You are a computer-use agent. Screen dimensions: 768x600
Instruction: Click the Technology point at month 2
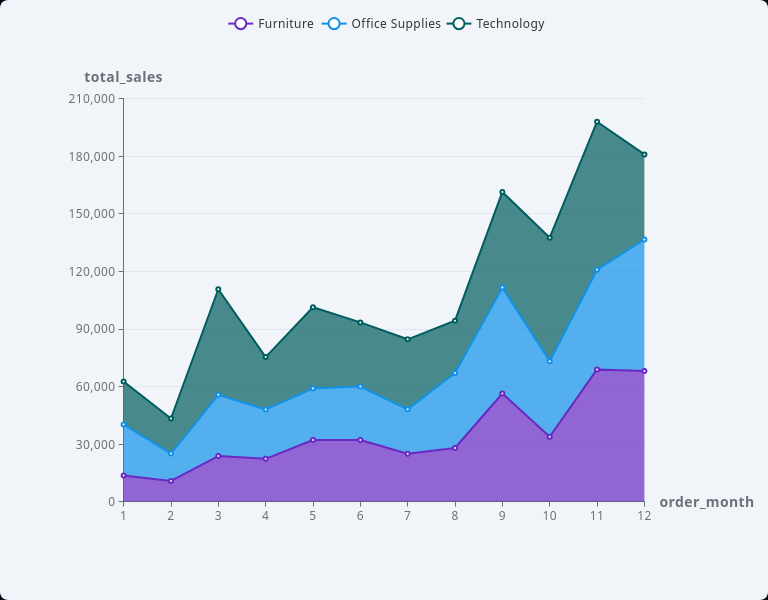171,418
